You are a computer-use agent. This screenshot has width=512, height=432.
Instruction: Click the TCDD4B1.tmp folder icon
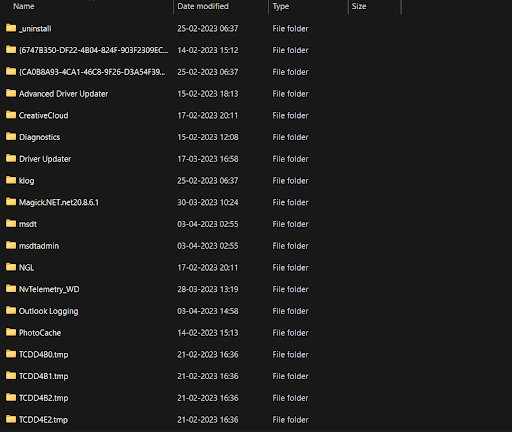pos(11,376)
